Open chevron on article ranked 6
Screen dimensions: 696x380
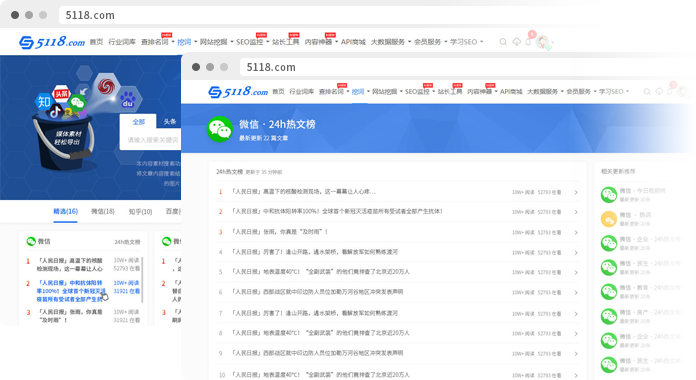(576, 293)
